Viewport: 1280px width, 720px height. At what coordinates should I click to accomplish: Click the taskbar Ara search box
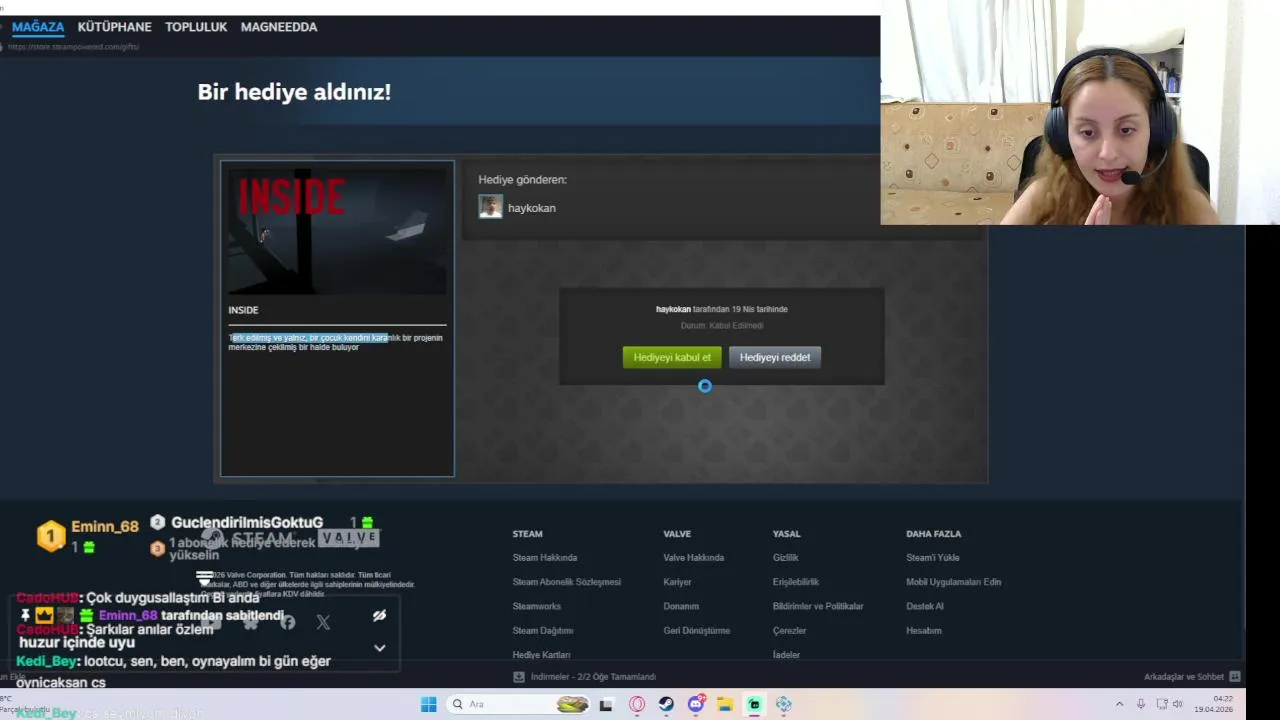tap(517, 704)
